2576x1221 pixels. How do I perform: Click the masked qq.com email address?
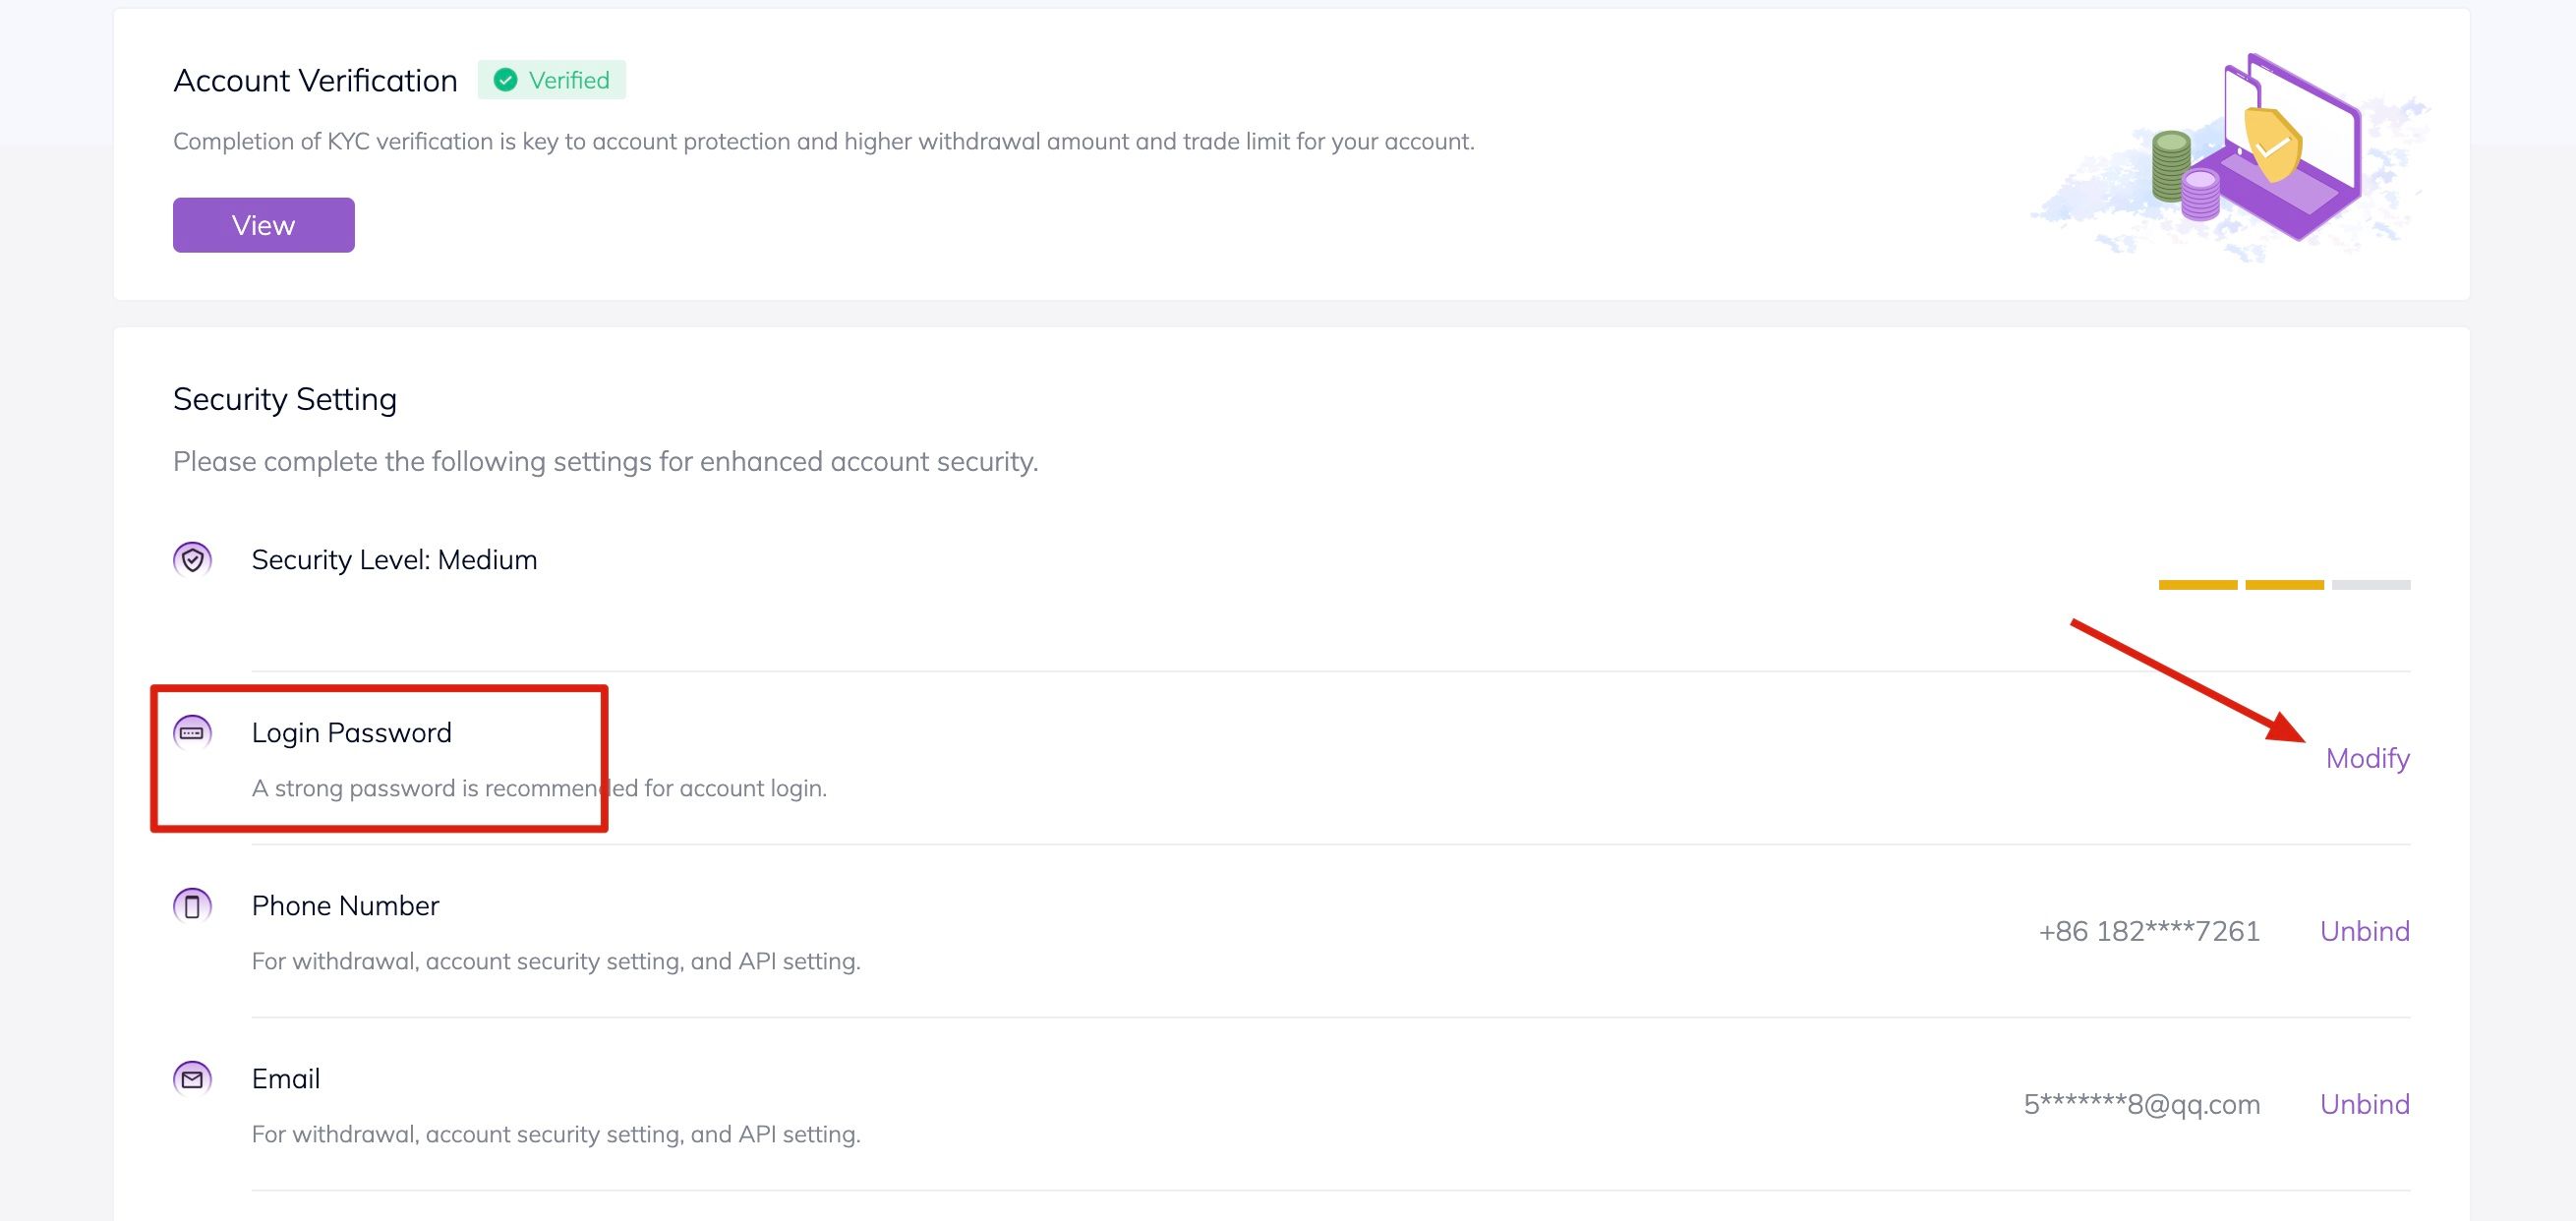[x=2141, y=1104]
